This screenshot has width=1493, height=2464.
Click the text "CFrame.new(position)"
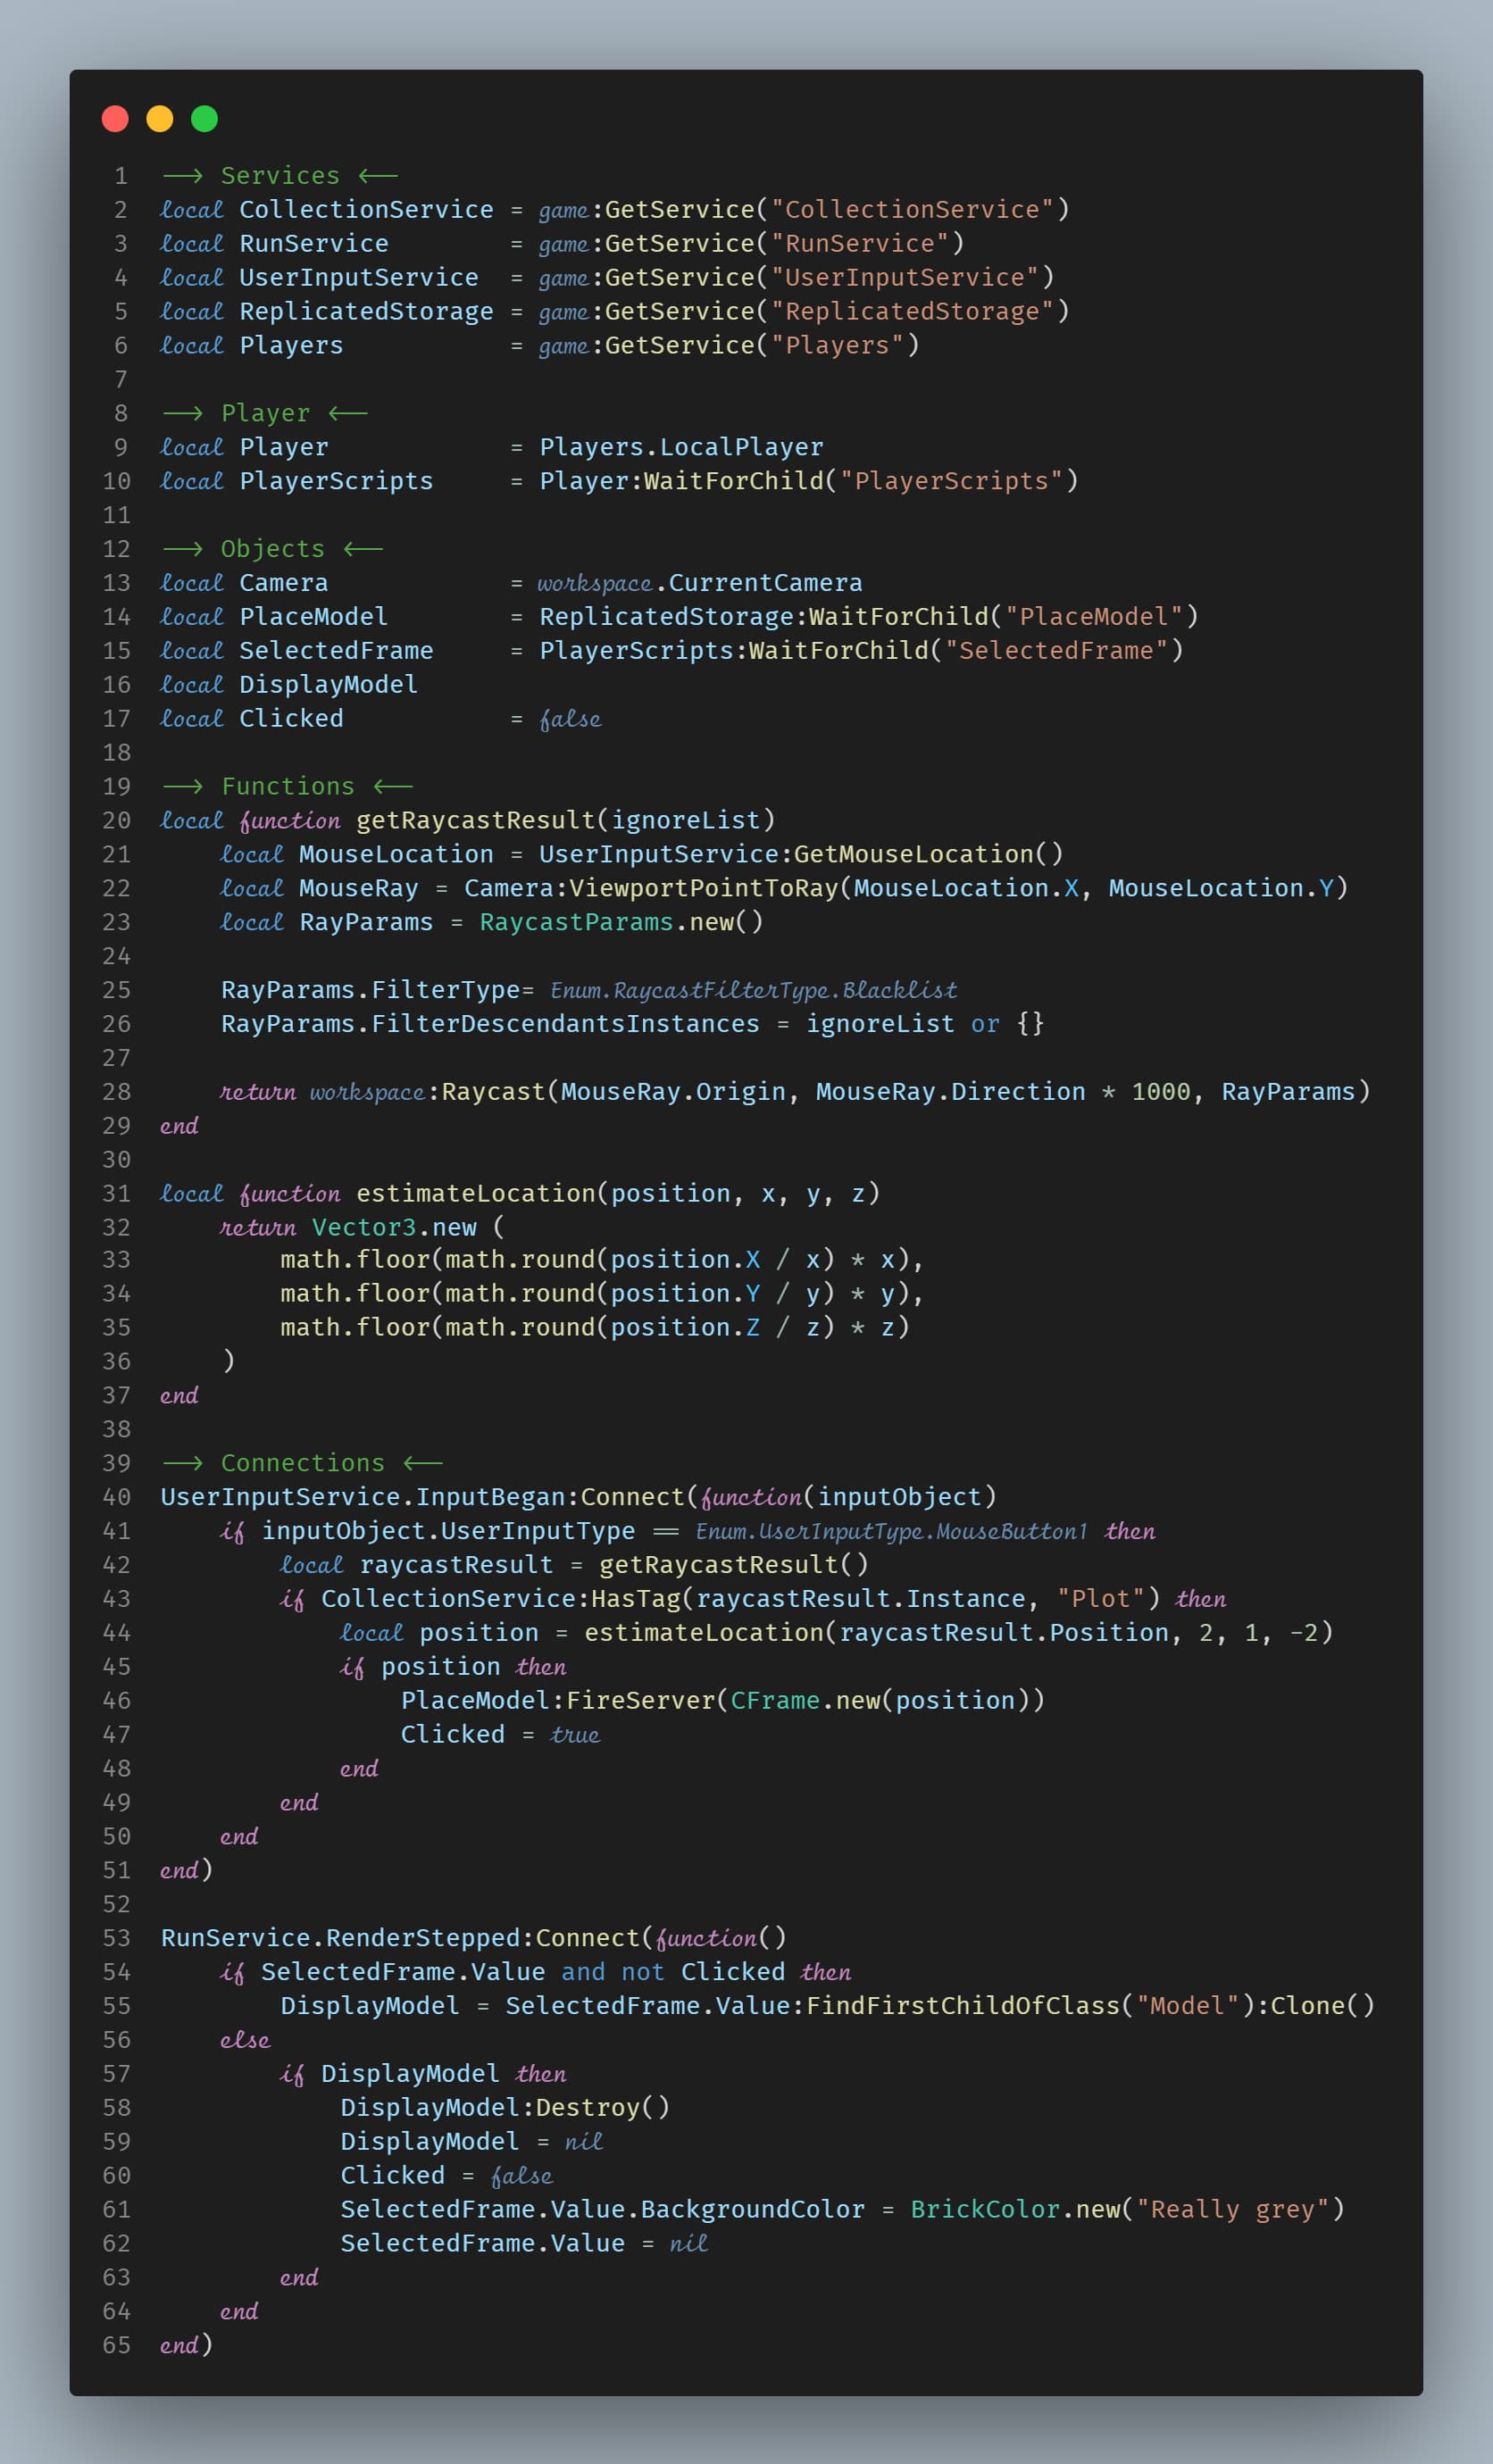[x=880, y=1702]
